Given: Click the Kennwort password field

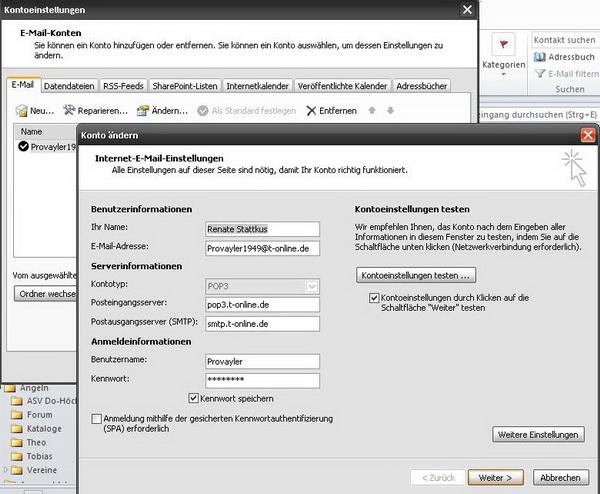Looking at the screenshot, I should [262, 380].
